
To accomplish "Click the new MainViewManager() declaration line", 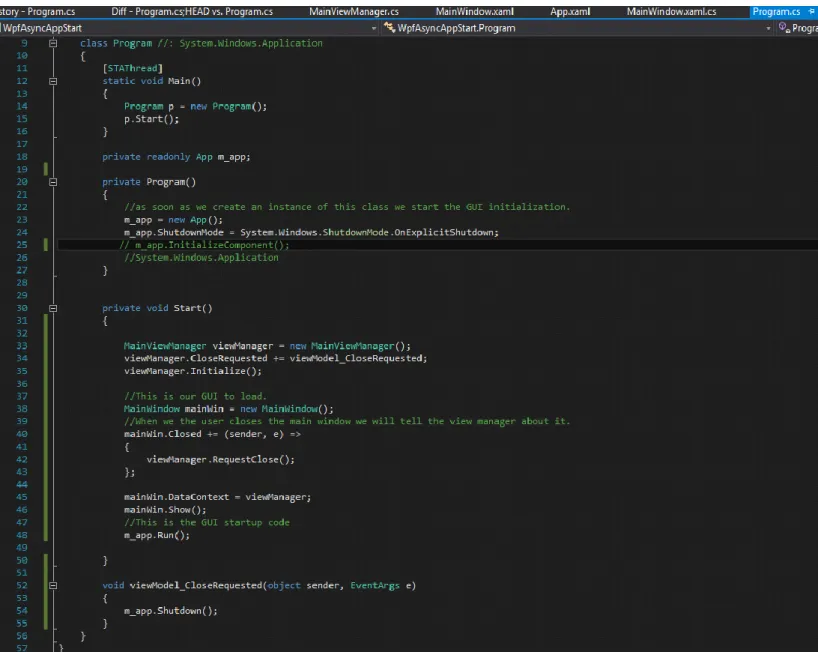I will [267, 346].
